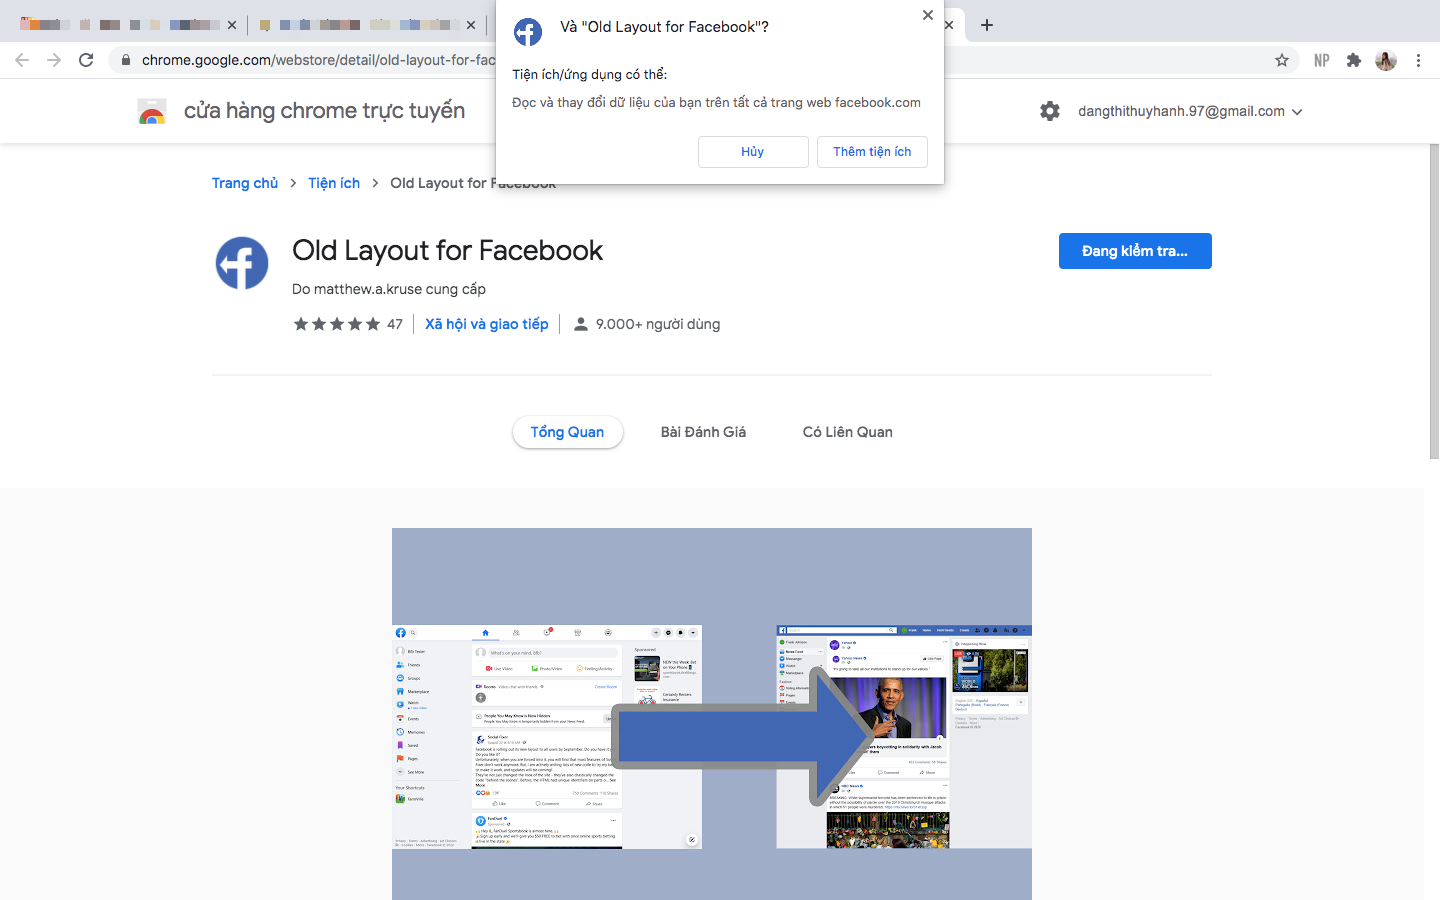Go back with browser back arrow
The height and width of the screenshot is (900, 1440).
[x=22, y=60]
